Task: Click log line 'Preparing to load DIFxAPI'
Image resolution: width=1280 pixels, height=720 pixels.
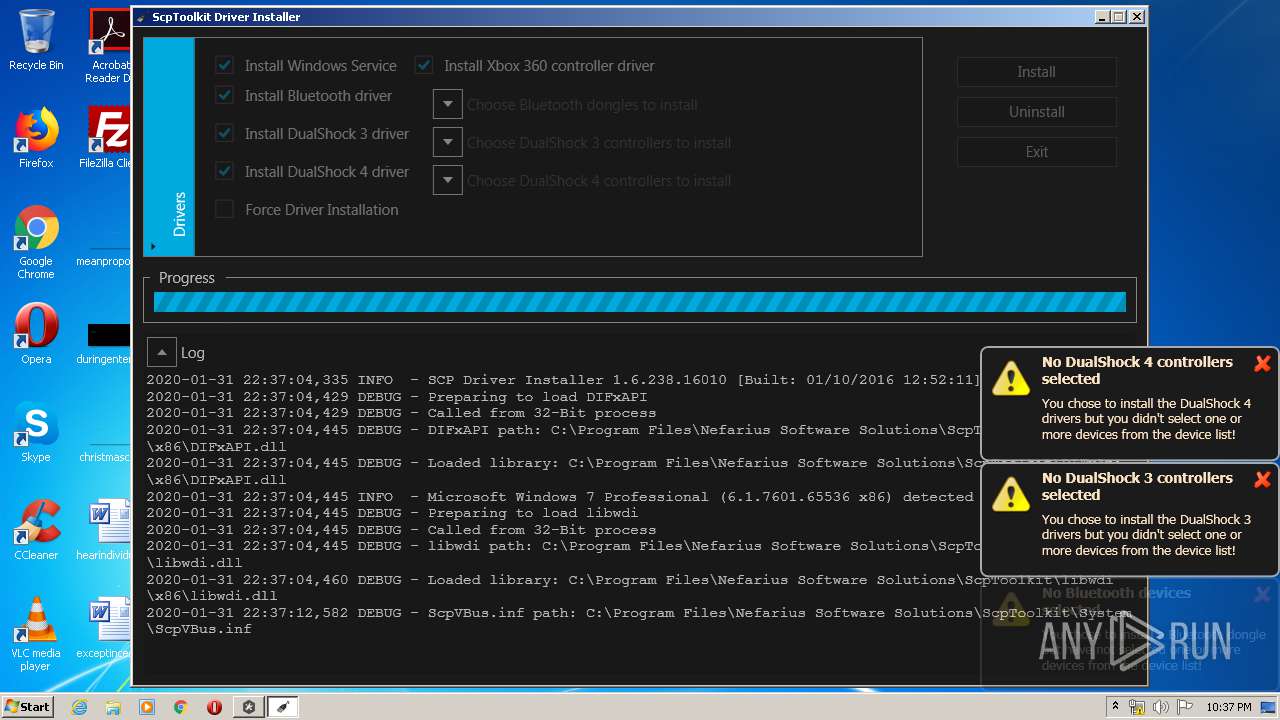Action: [396, 397]
